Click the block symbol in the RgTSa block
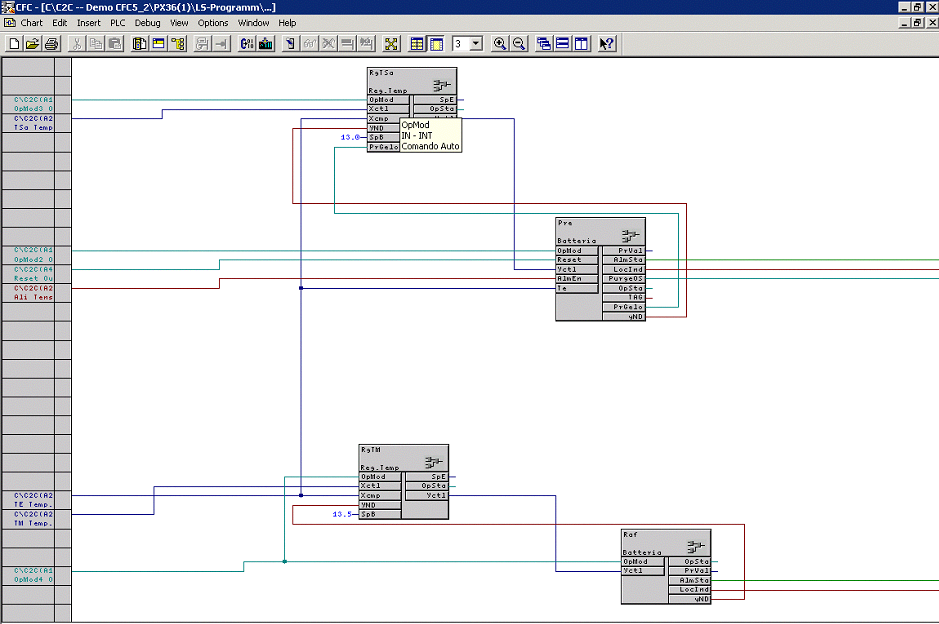Screen dimensions: 939x624 tap(442, 86)
